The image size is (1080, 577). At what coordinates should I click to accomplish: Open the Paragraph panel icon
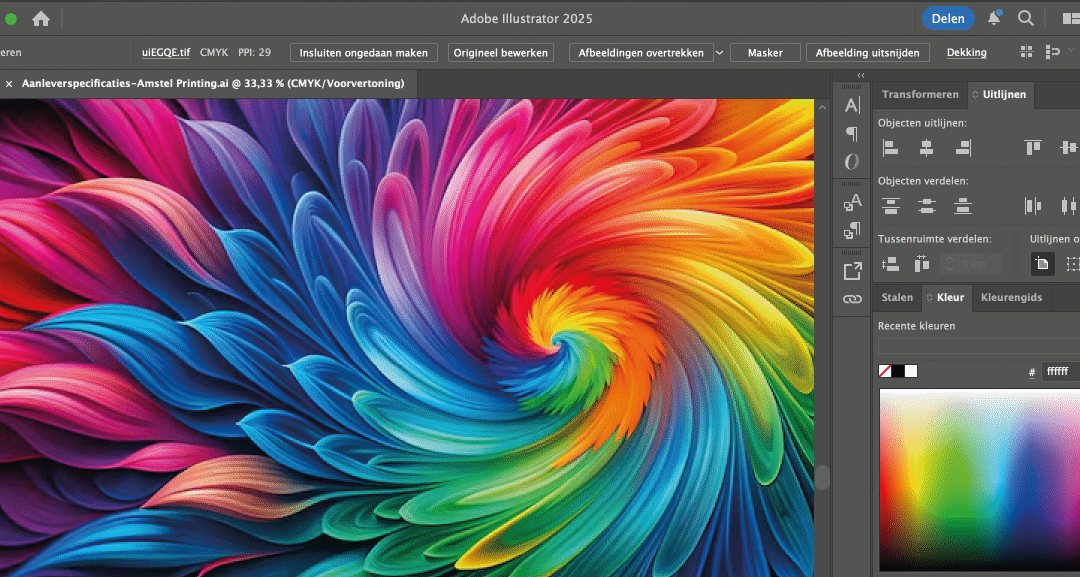tap(852, 134)
